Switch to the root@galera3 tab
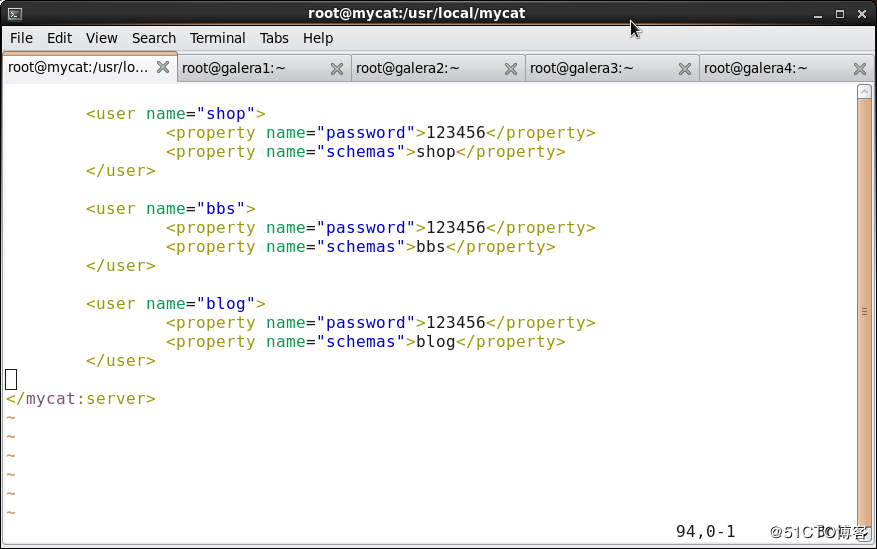Screen dimensions: 877x549 click(612, 68)
